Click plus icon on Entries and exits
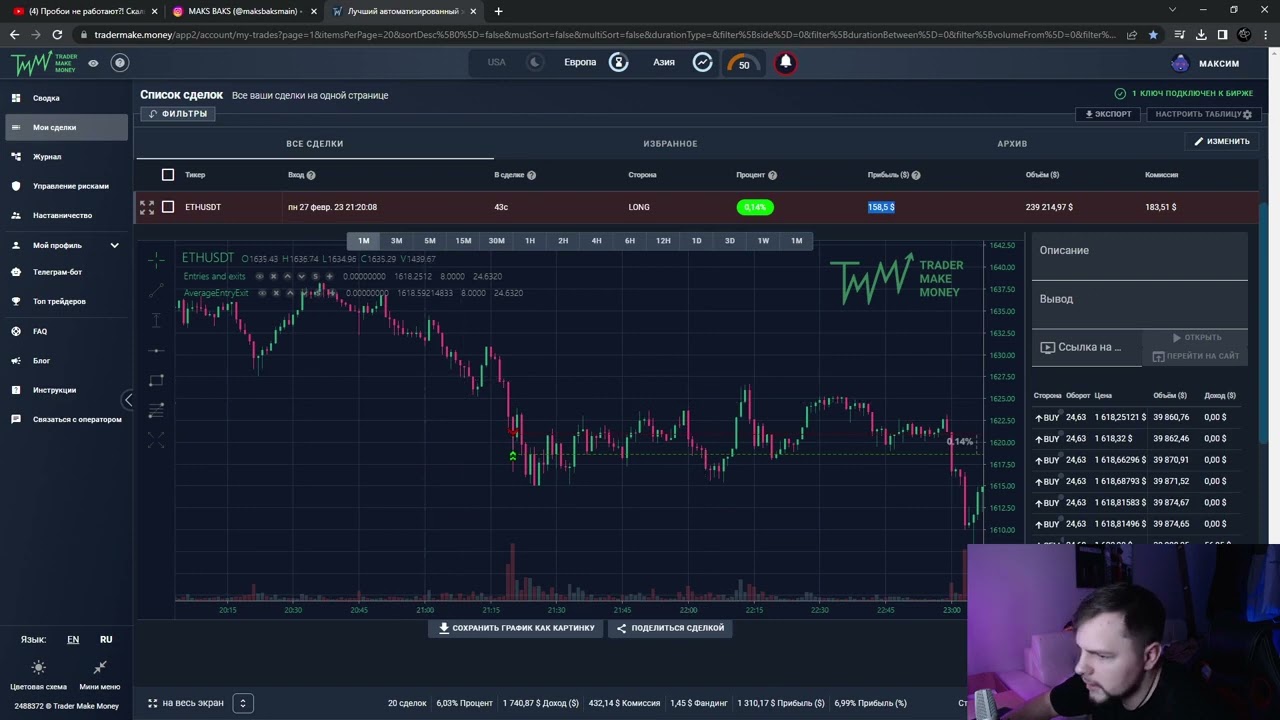The image size is (1280, 720). tap(329, 276)
